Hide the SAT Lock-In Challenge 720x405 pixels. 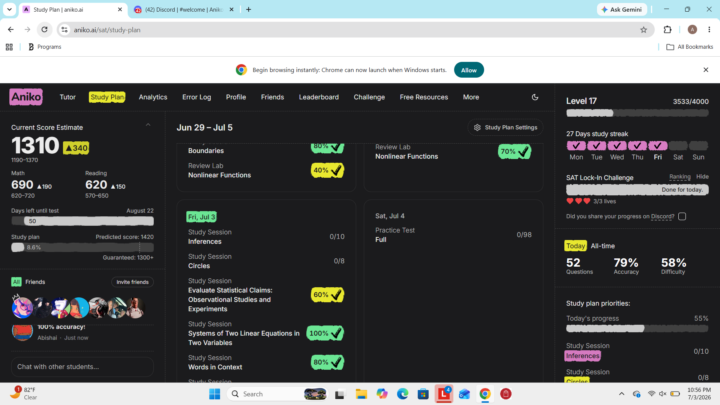[702, 177]
